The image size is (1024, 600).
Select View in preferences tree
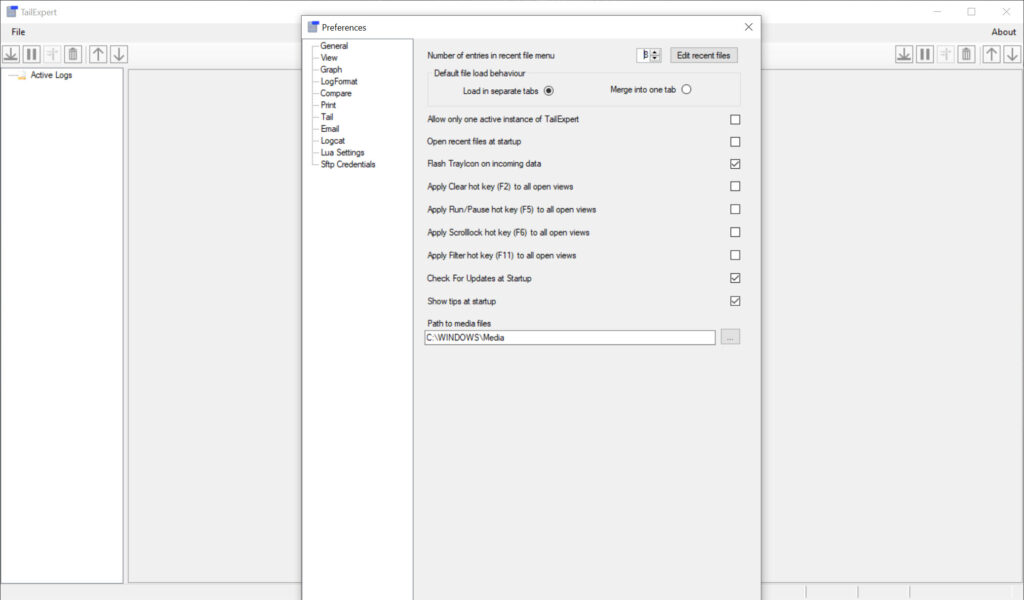click(328, 57)
